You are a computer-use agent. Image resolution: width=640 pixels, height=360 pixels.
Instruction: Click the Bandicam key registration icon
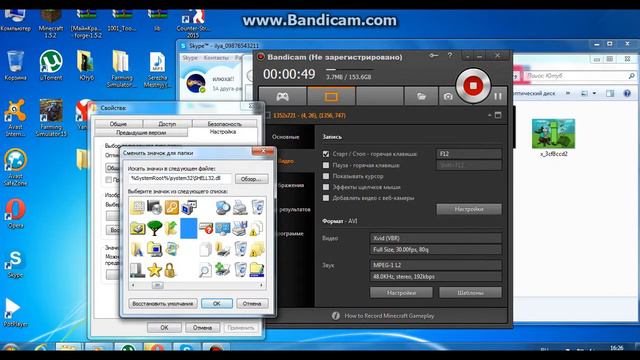(433, 56)
